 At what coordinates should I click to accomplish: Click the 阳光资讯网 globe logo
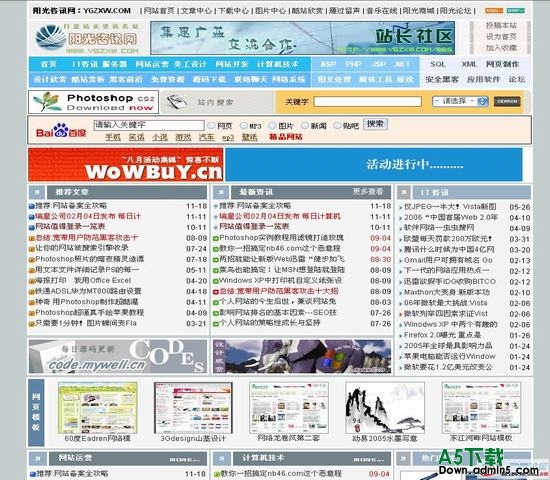pyautogui.click(x=51, y=37)
